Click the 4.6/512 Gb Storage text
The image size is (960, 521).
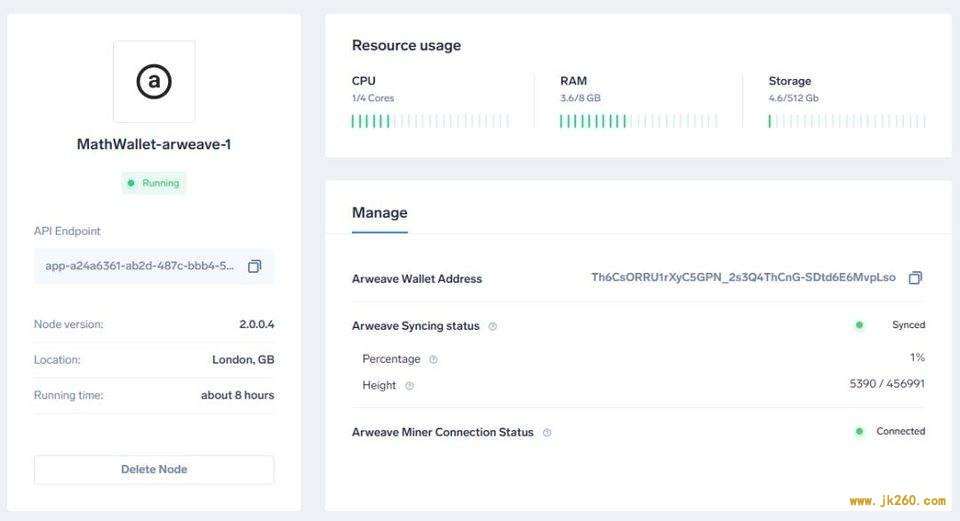793,98
